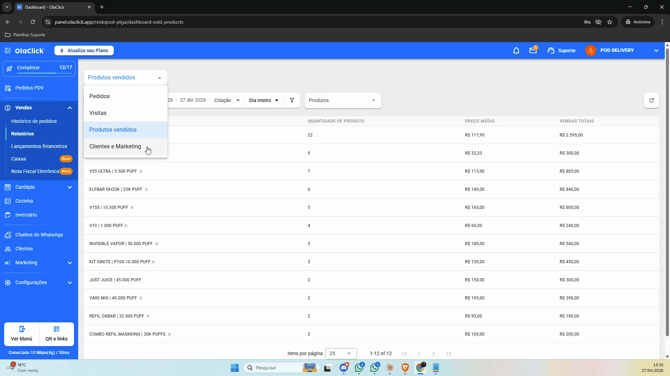This screenshot has height=376, width=670.
Task: Click the Planilhas Suporte bookmark folder
Action: pos(25,35)
